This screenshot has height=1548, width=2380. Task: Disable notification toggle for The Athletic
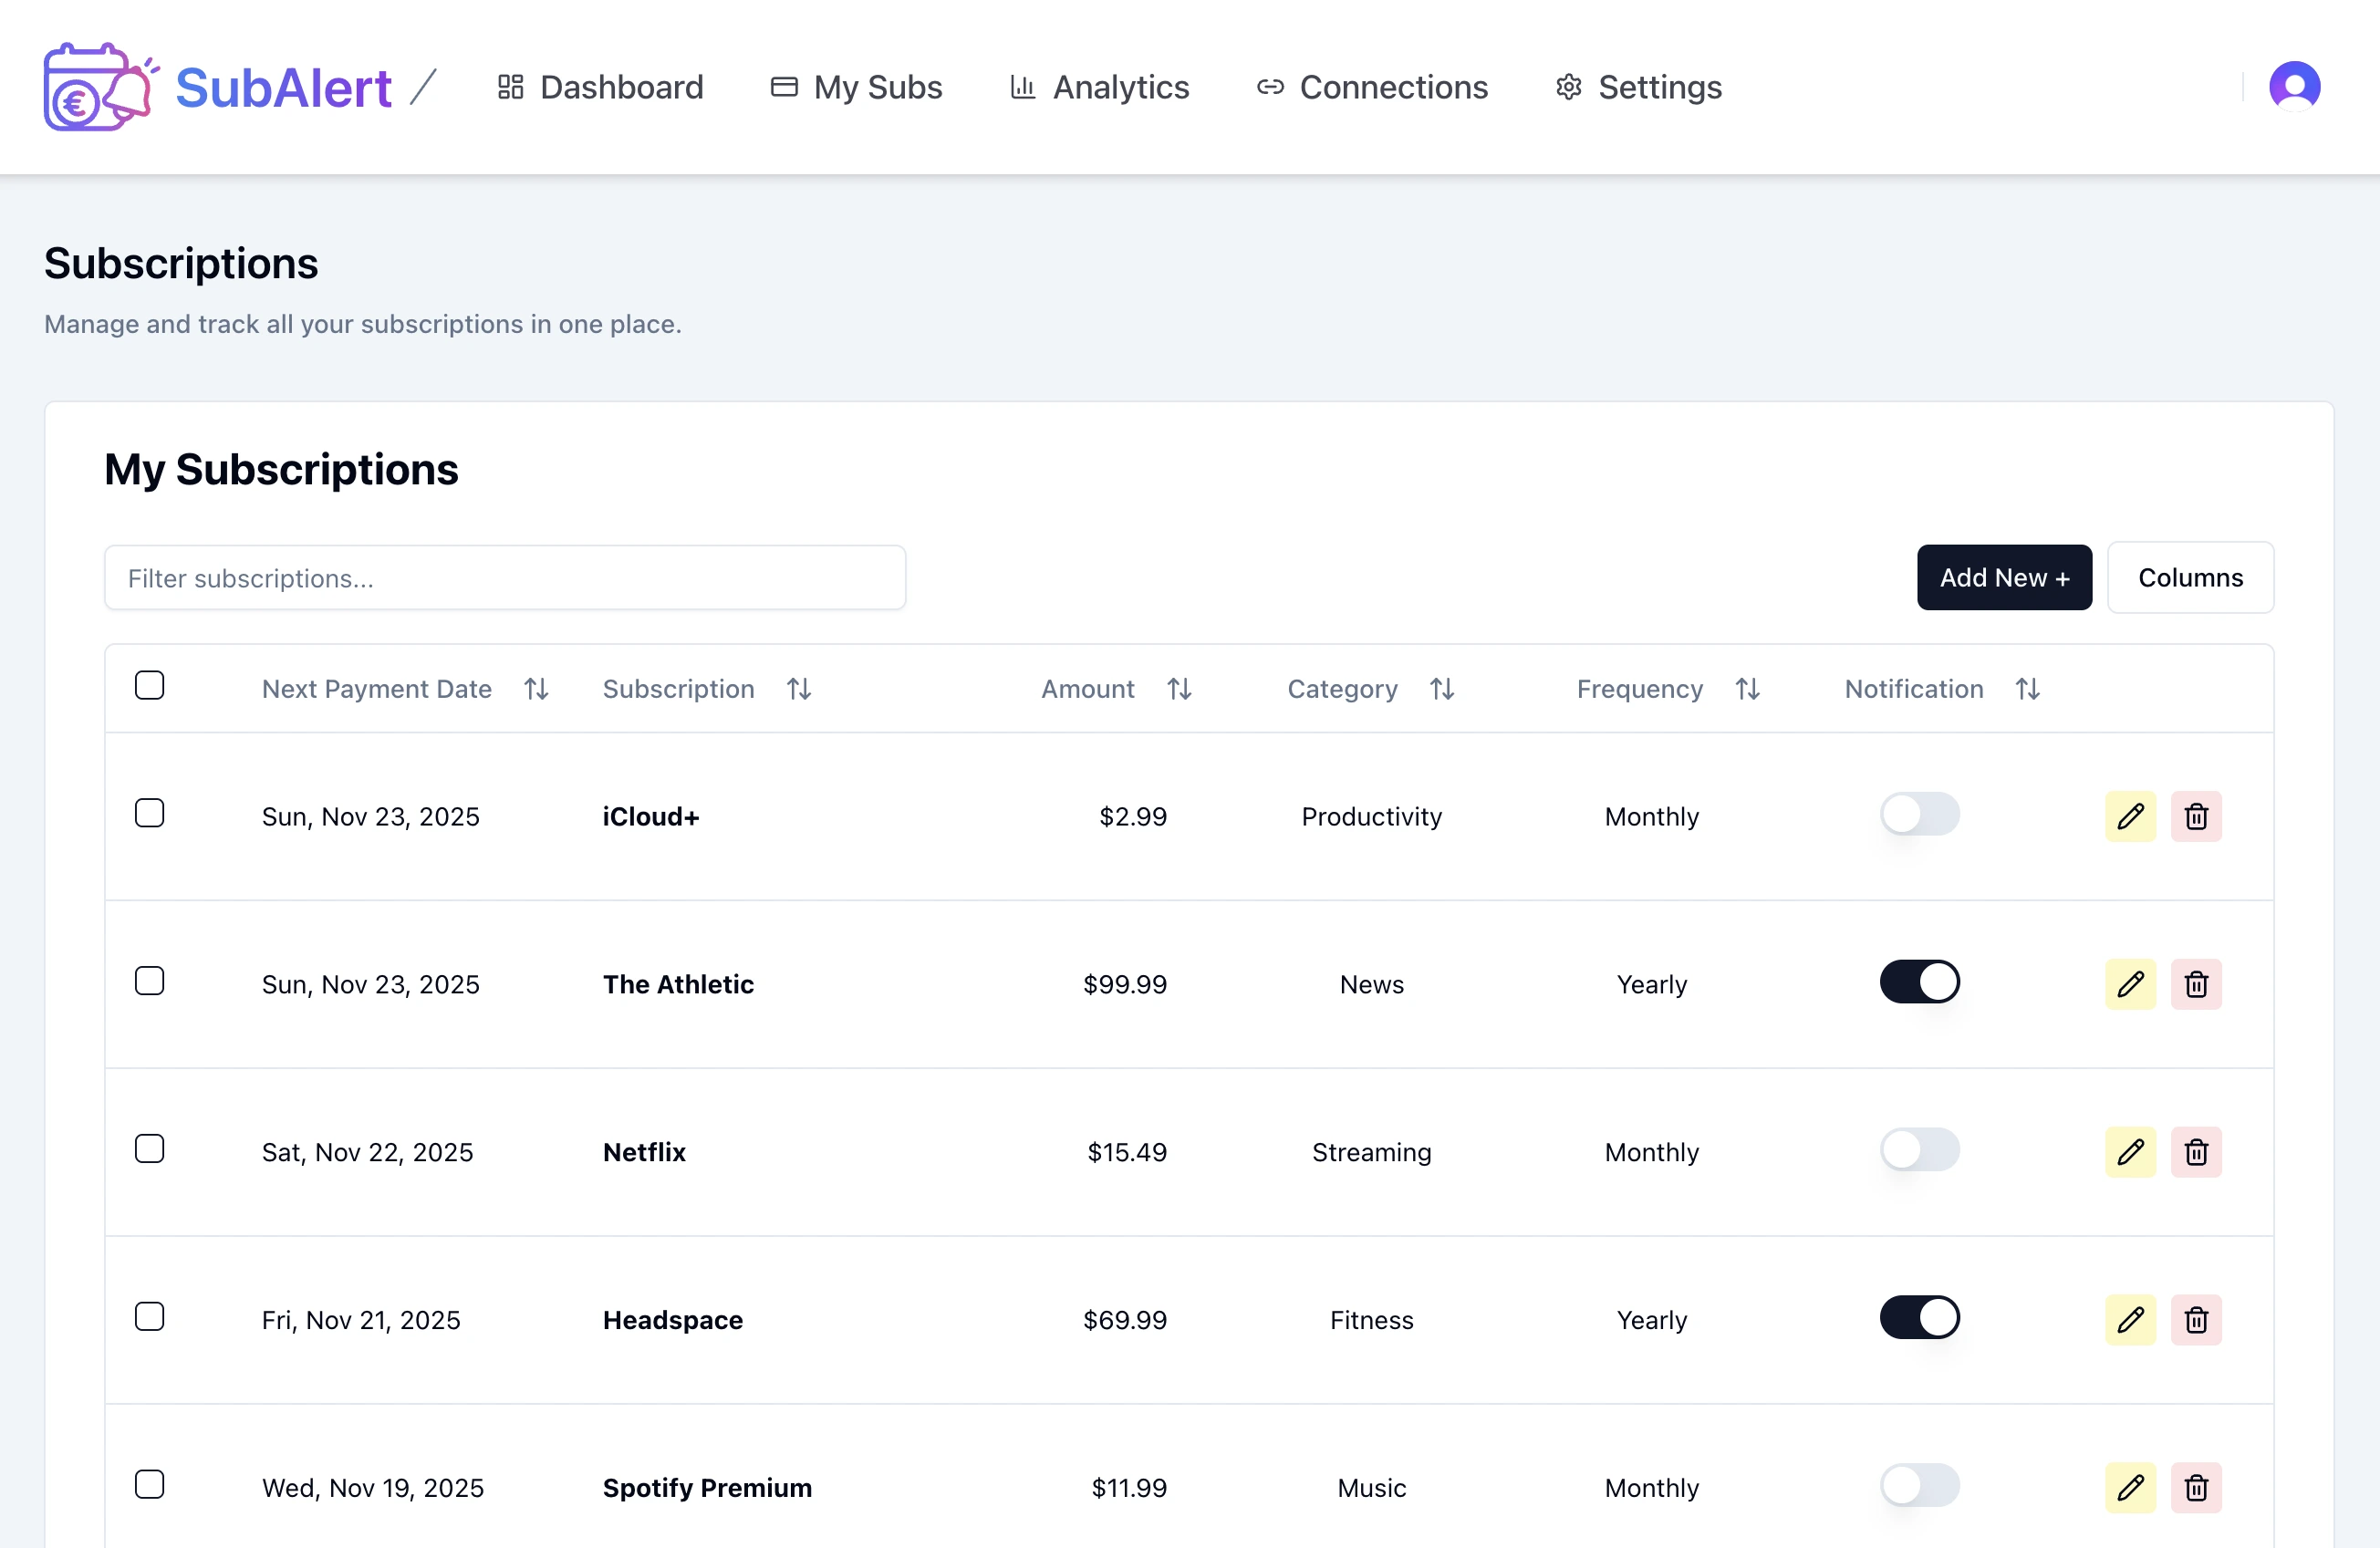[1919, 982]
